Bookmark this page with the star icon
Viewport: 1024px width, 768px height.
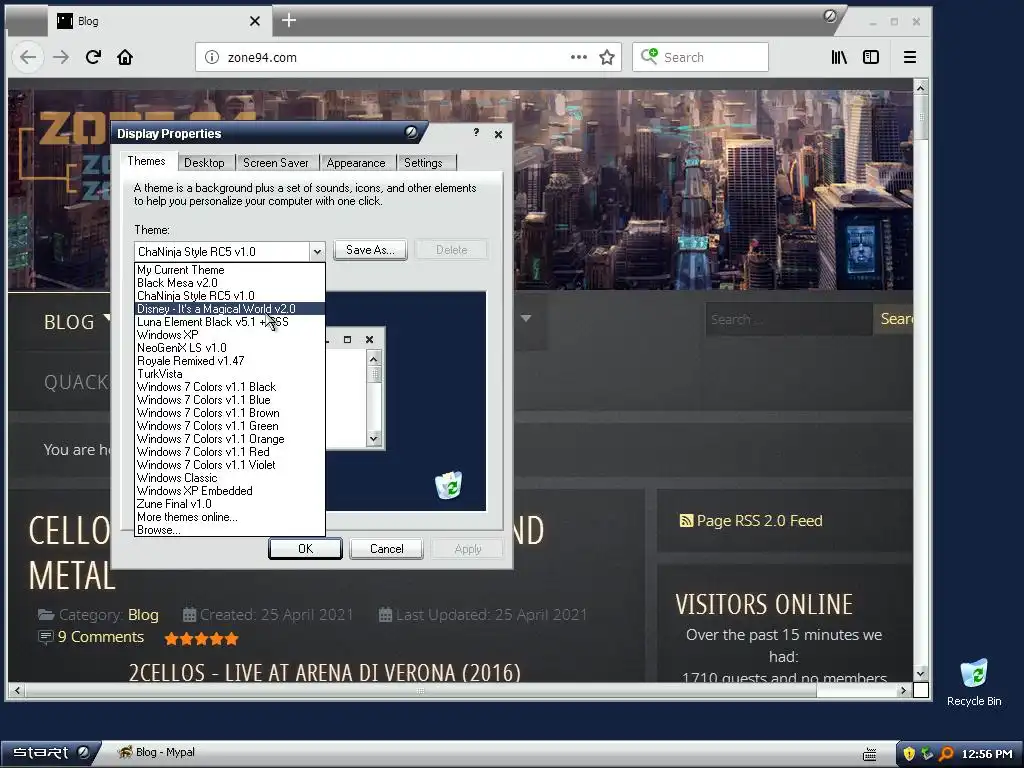607,57
